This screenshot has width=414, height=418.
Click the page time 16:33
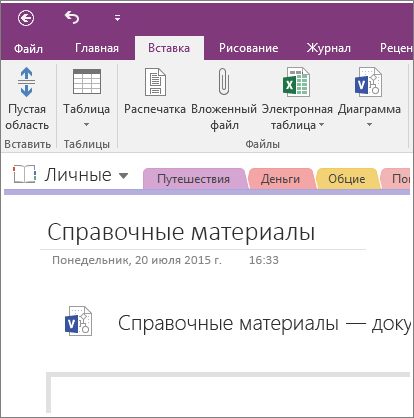click(264, 260)
